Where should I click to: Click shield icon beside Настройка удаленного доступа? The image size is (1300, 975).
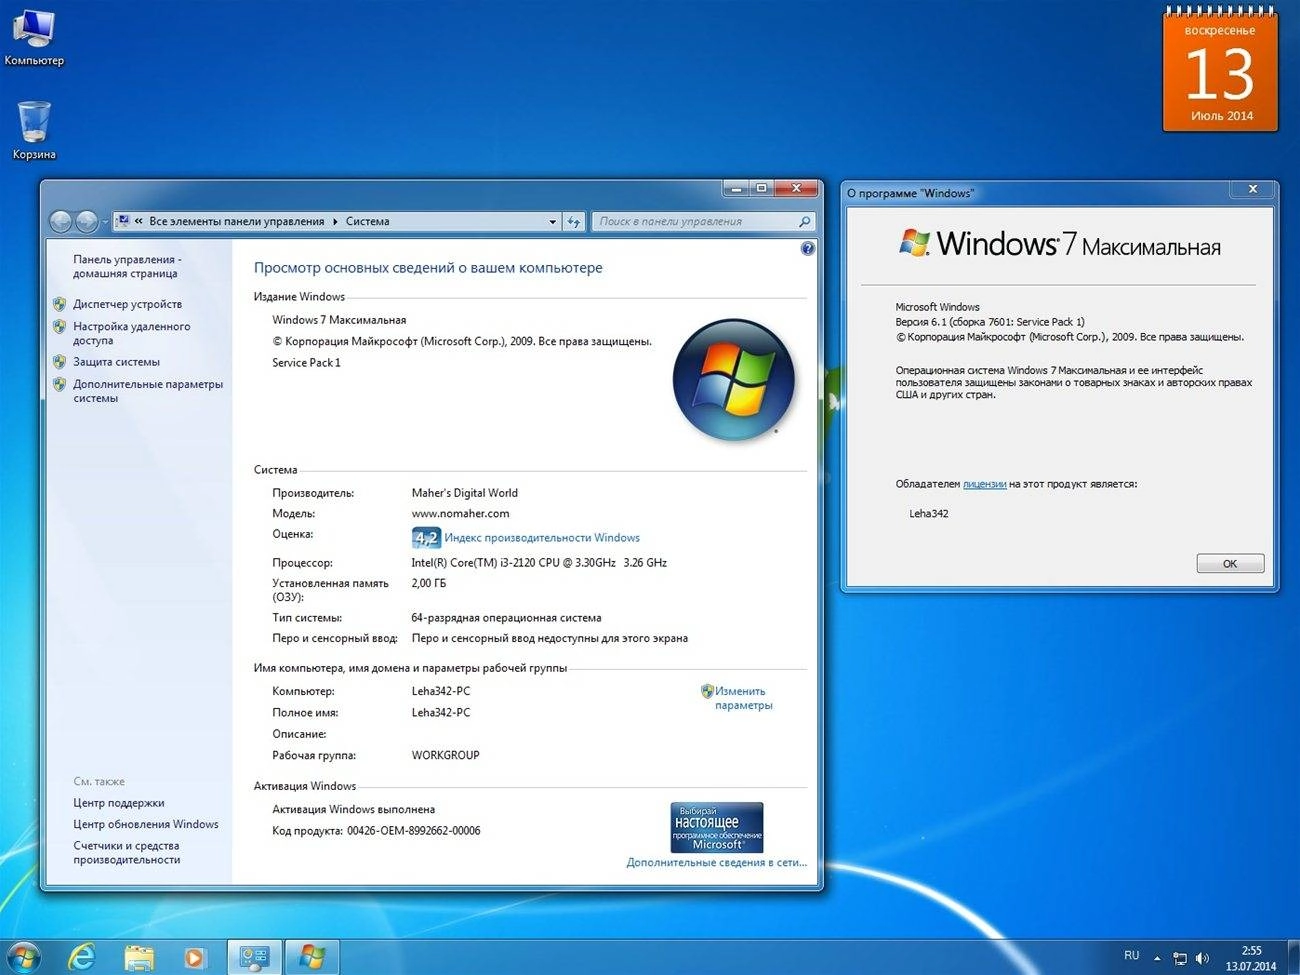(59, 327)
